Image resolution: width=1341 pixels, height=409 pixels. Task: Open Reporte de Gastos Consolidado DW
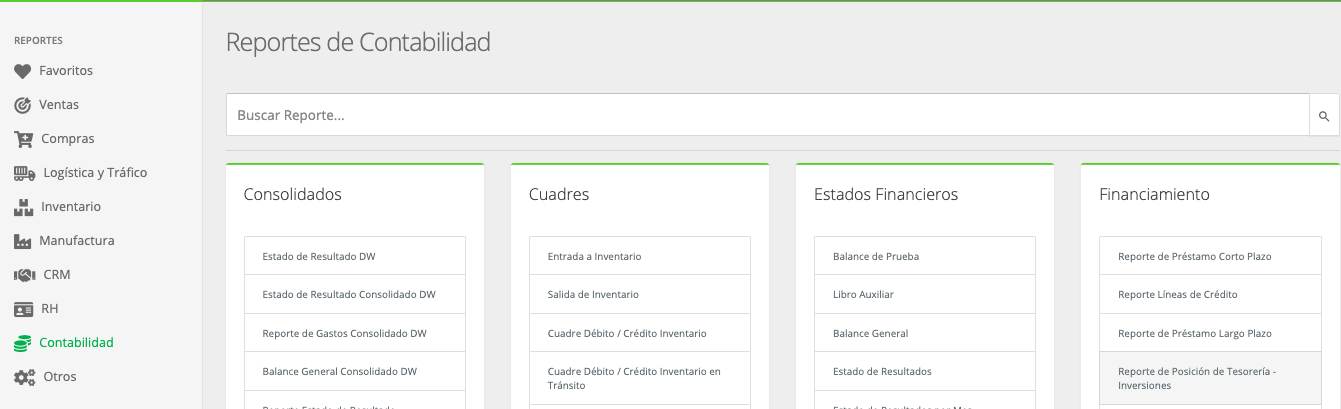point(355,333)
